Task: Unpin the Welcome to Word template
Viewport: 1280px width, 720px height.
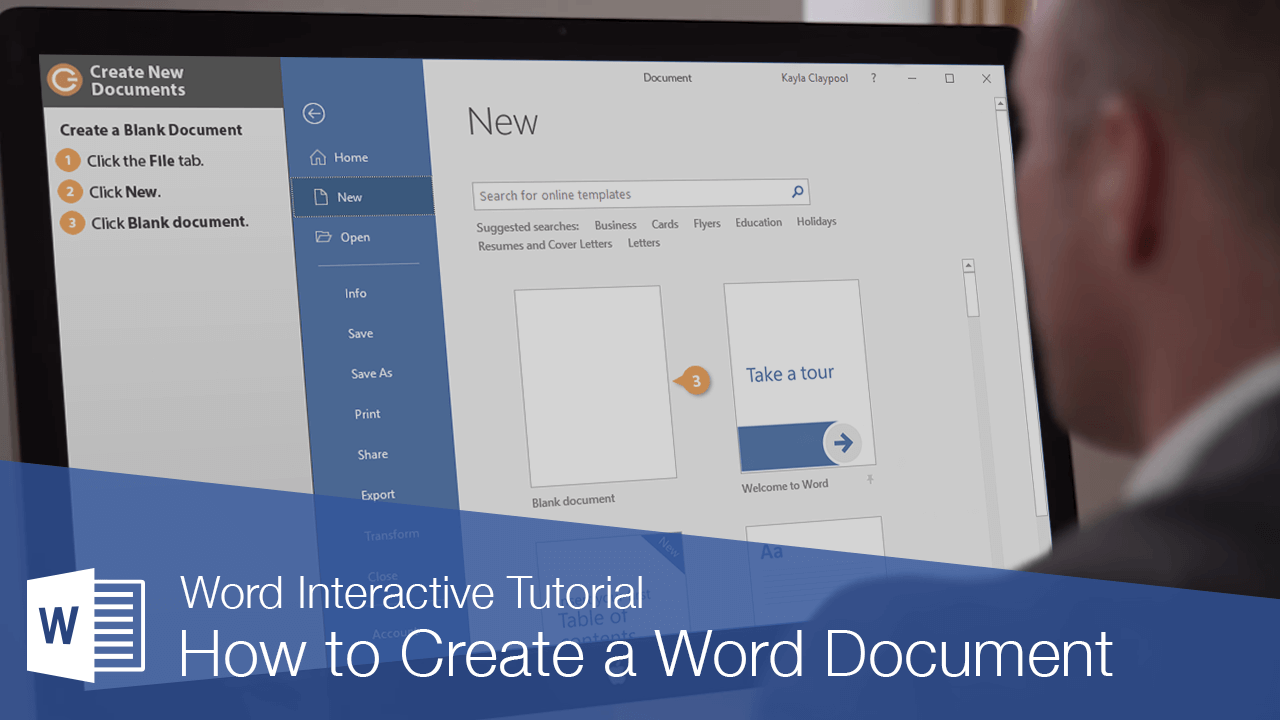Action: [x=869, y=479]
